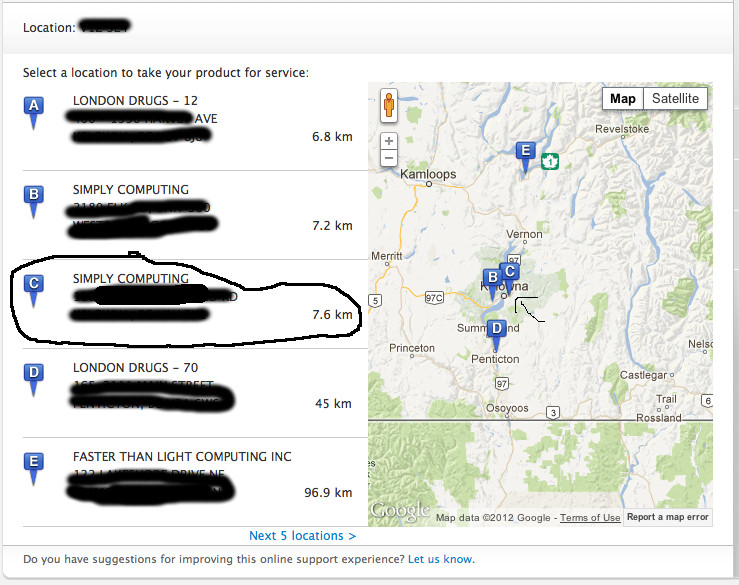Select LONDON DRUGS - 12 location name
Viewport: 739px width, 585px height.
pyautogui.click(x=135, y=101)
